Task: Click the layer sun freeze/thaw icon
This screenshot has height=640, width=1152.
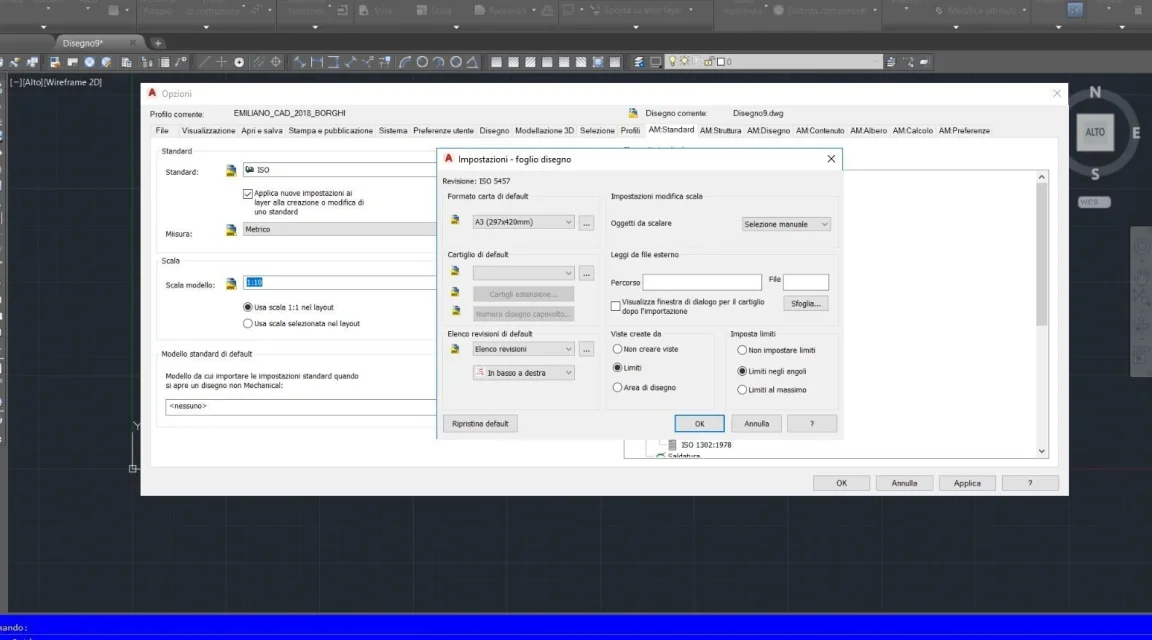Action: 685,62
